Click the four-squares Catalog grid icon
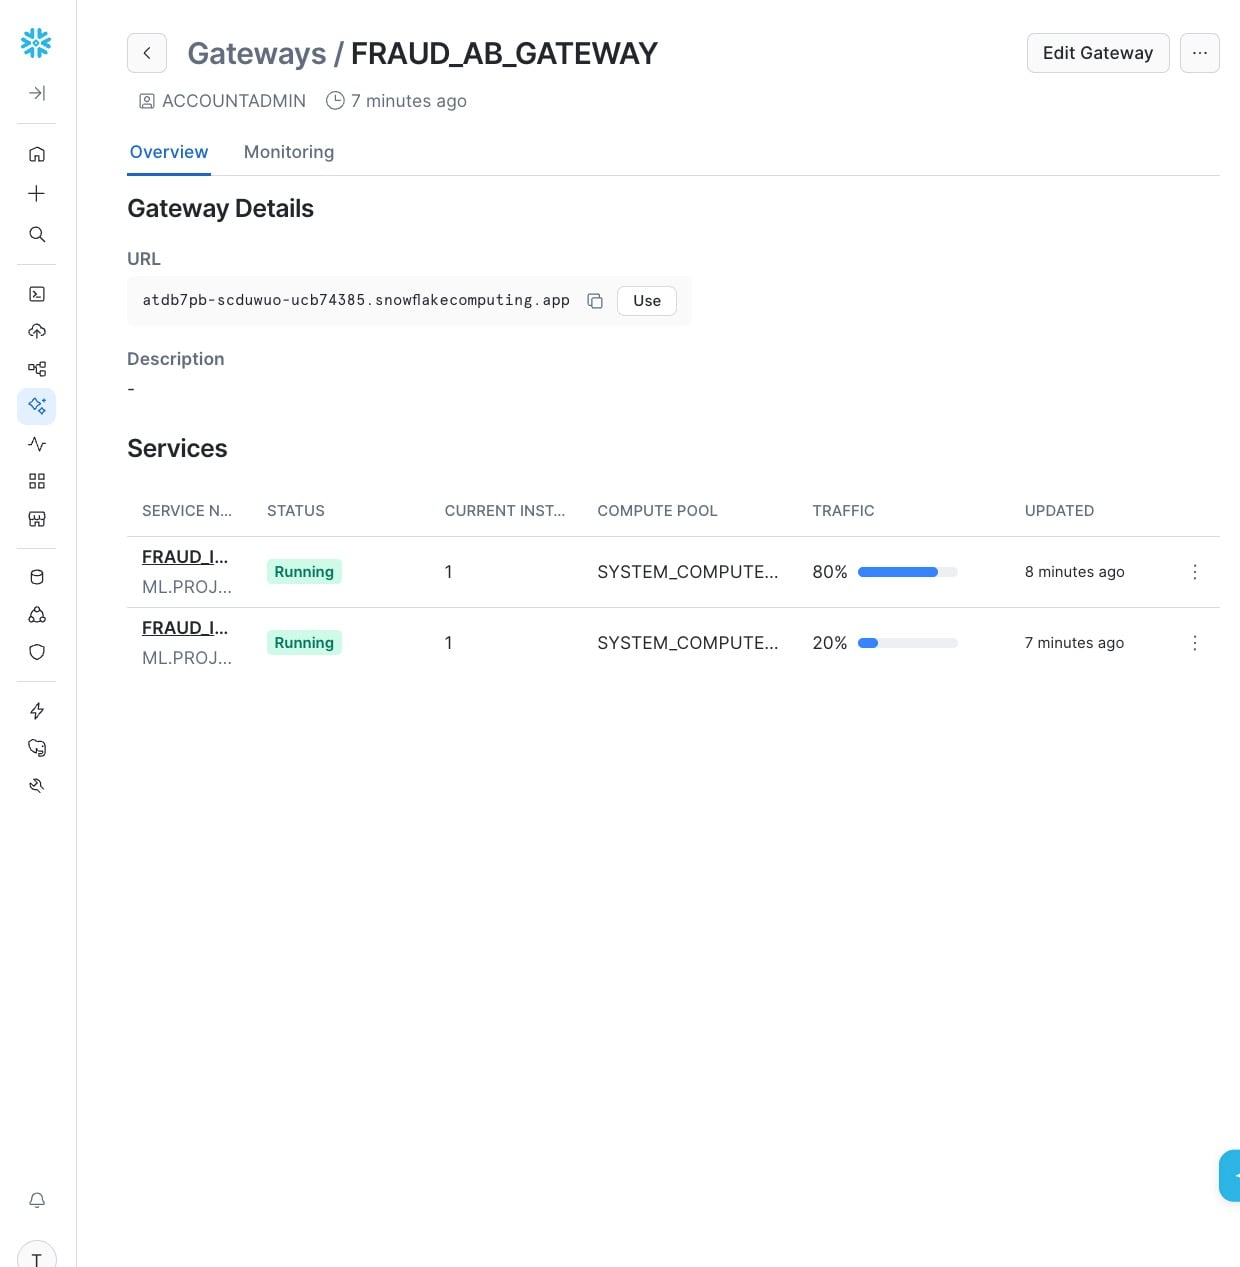 37,481
